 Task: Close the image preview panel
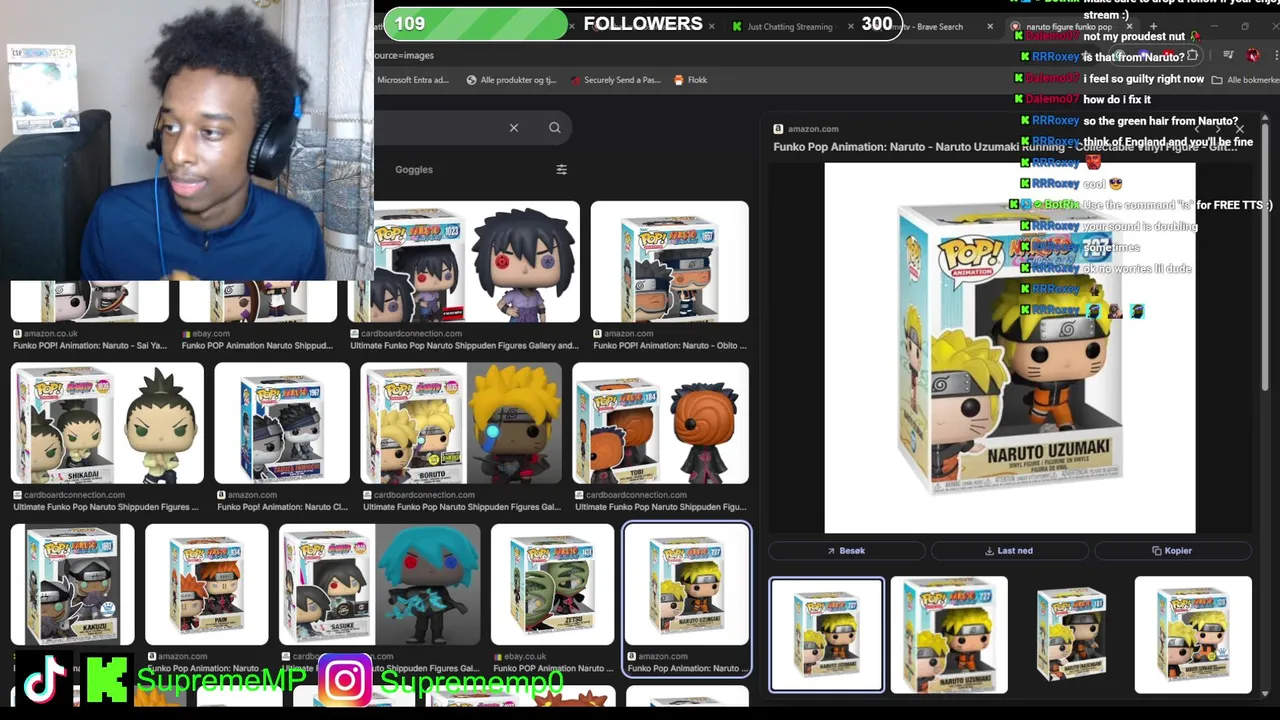point(1239,129)
